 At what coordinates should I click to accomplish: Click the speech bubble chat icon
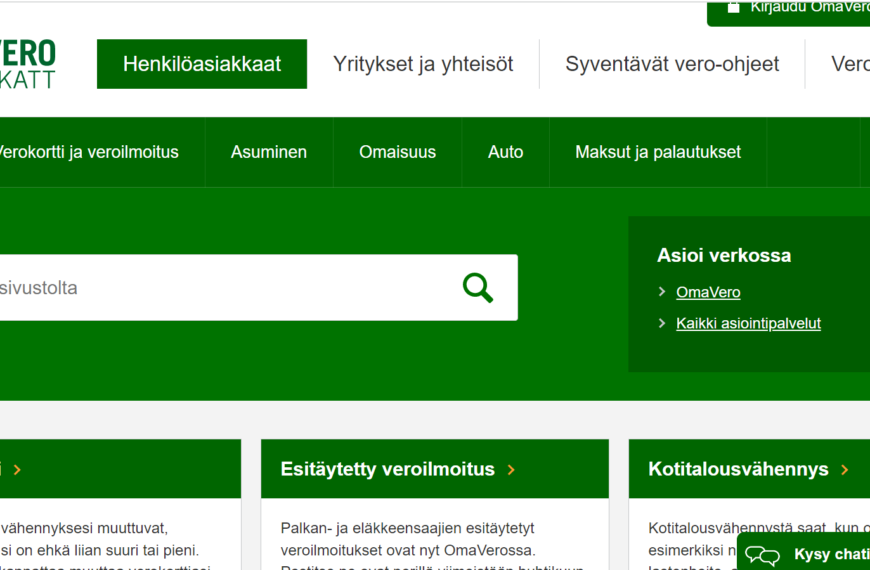click(x=763, y=555)
